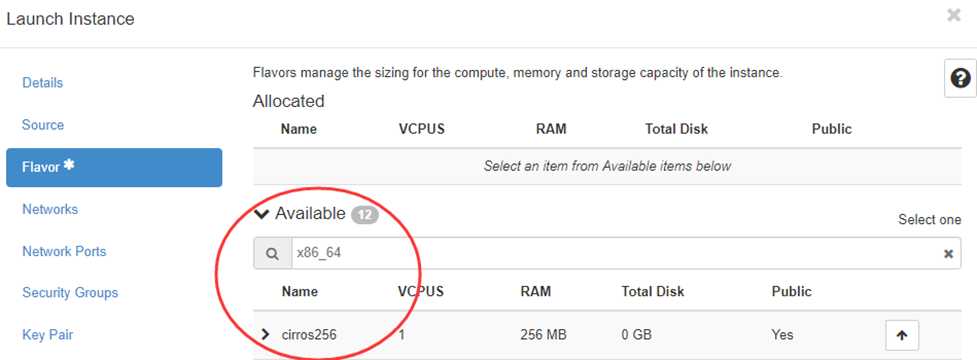
Task: Switch to the Networks step
Action: (50, 209)
